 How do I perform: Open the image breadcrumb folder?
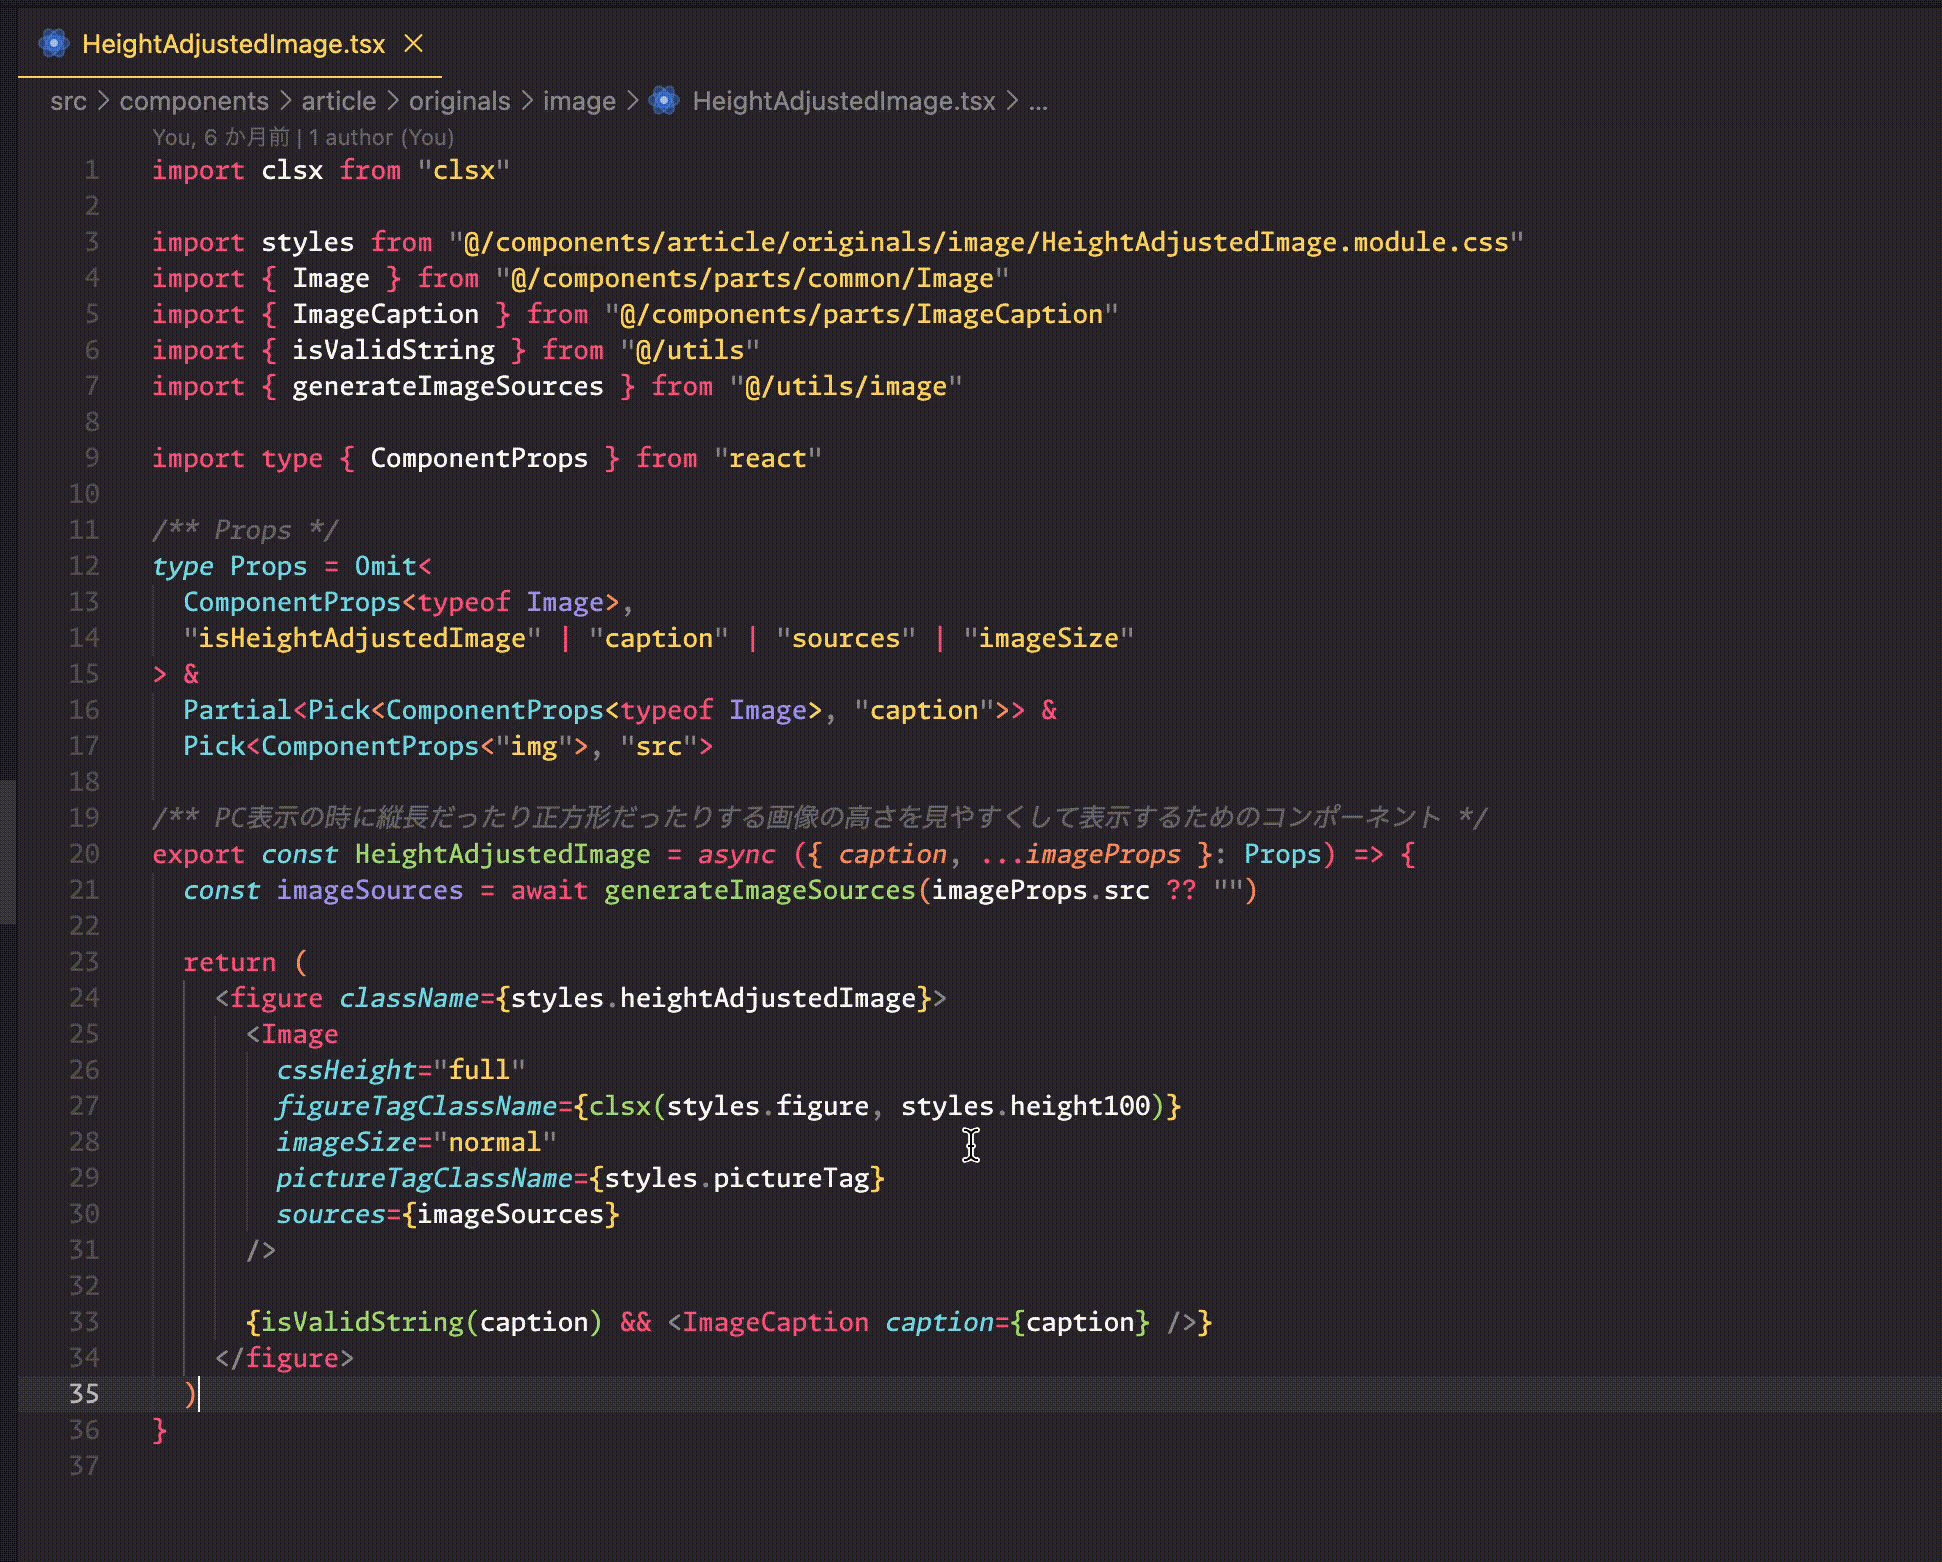tap(579, 101)
